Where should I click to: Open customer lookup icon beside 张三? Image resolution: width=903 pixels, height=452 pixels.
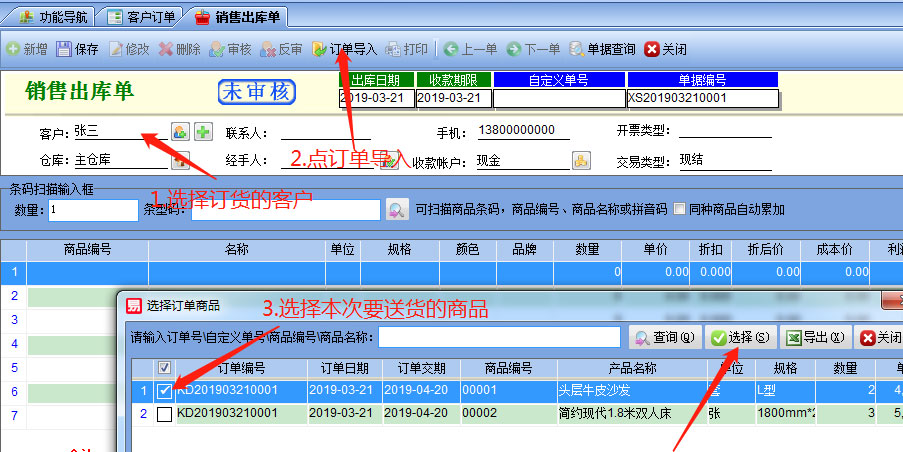pyautogui.click(x=180, y=132)
